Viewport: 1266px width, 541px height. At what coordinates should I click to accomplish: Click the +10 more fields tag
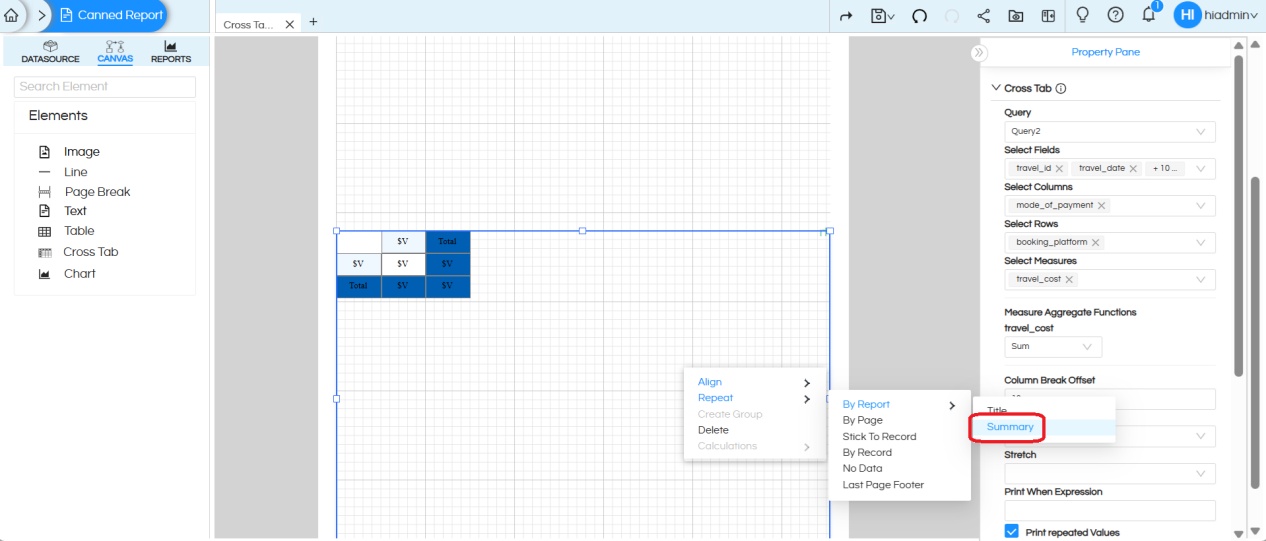point(1166,169)
